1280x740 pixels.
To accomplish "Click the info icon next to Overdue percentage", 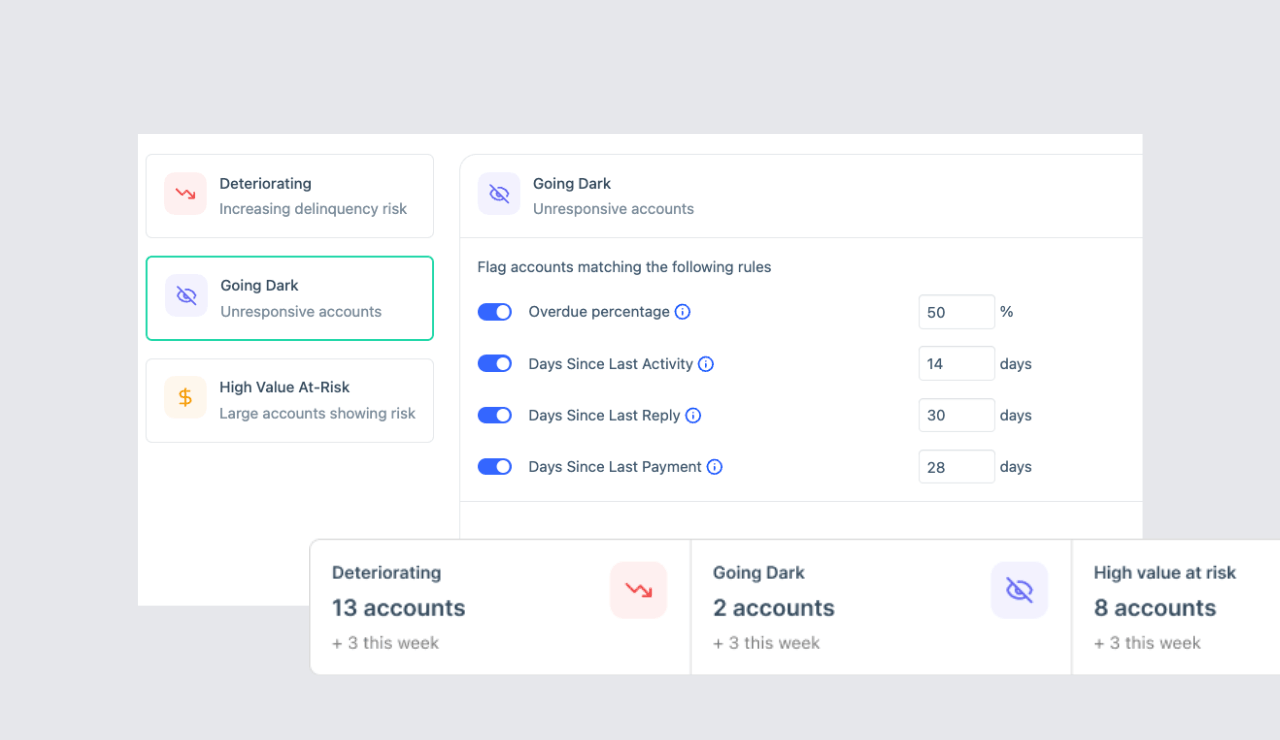I will (683, 312).
